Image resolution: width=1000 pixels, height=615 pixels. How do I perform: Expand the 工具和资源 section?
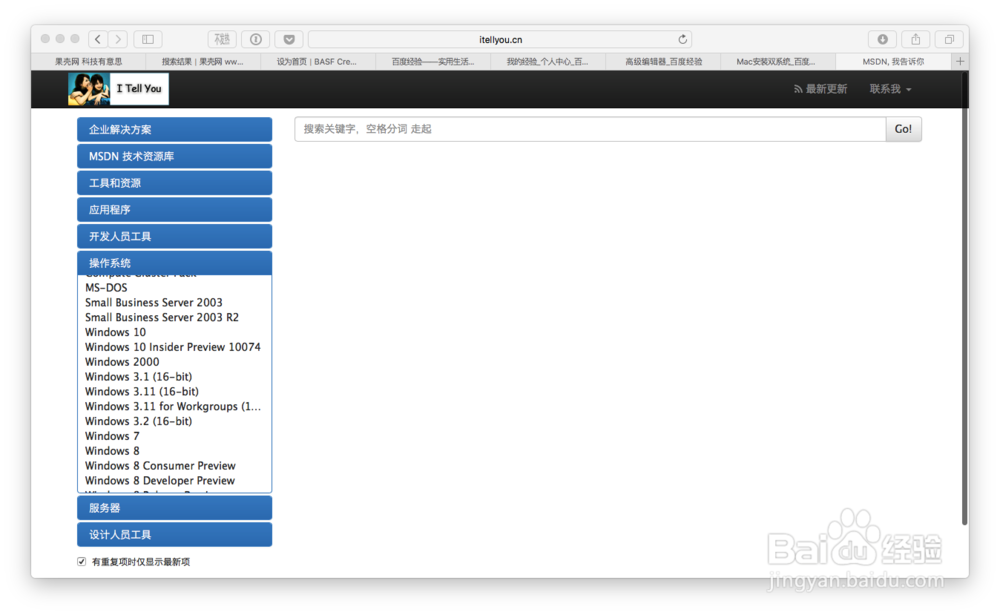tap(175, 183)
